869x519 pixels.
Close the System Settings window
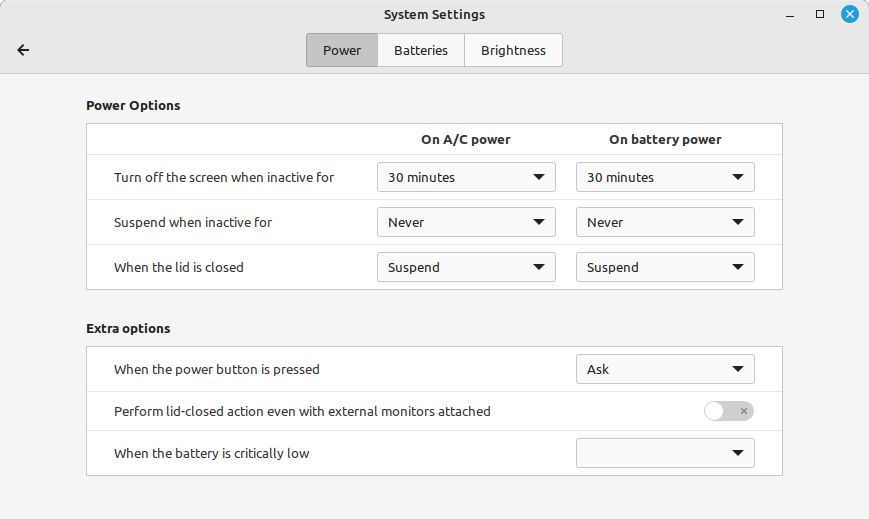tap(850, 14)
